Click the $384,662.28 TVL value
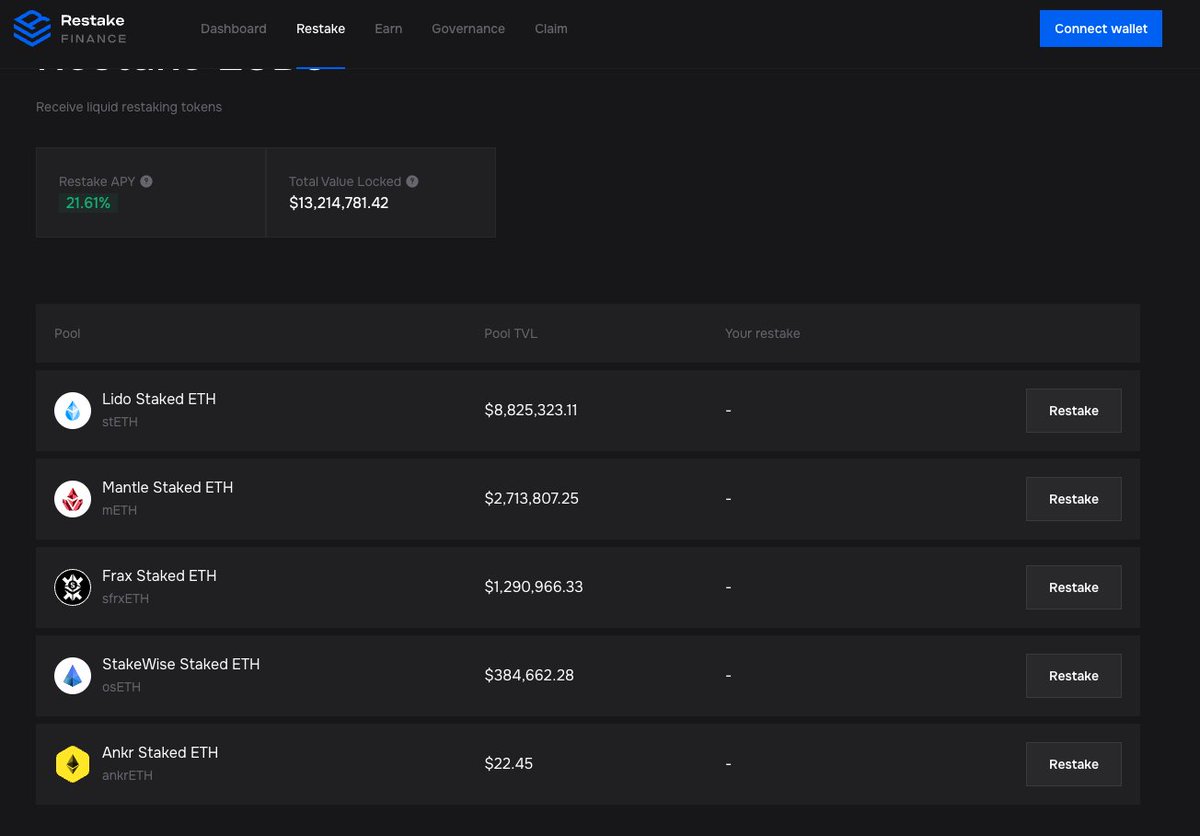Image resolution: width=1200 pixels, height=836 pixels. click(529, 675)
